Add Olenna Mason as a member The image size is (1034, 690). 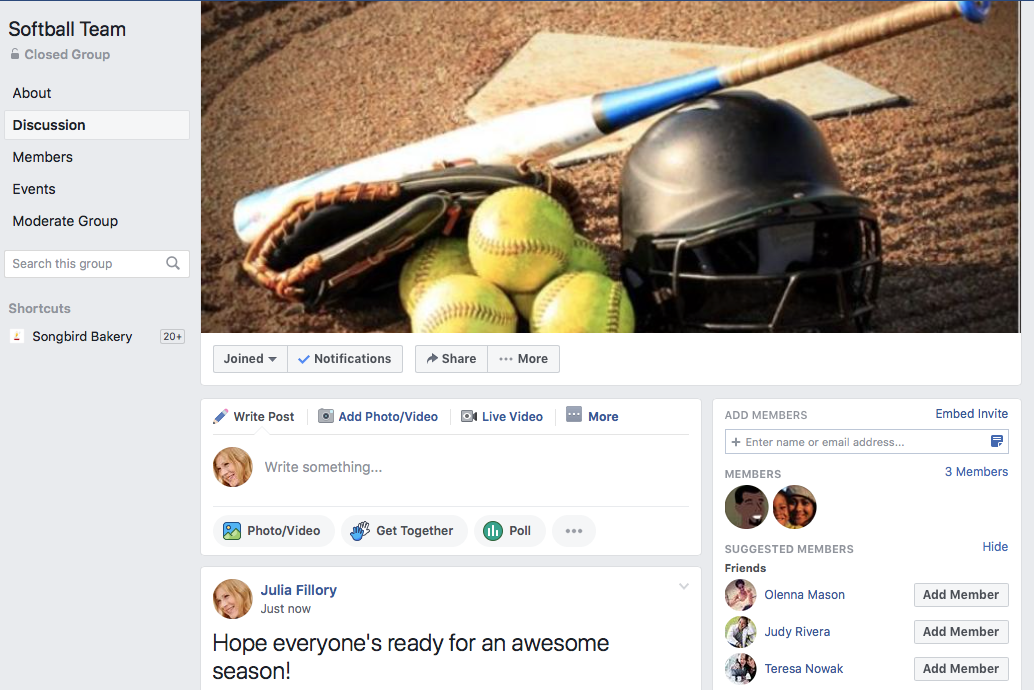[x=960, y=595]
